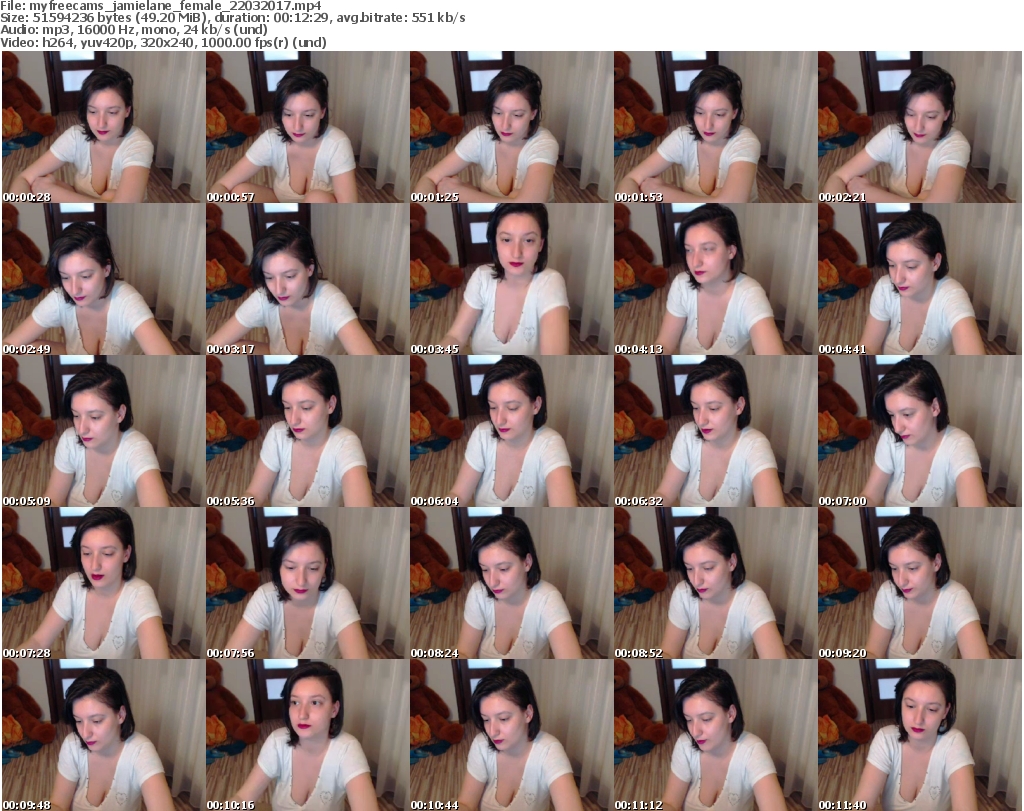Select the thumbnail timestamped 00:09:48
Viewport: 1024px width, 811px height.
click(103, 735)
